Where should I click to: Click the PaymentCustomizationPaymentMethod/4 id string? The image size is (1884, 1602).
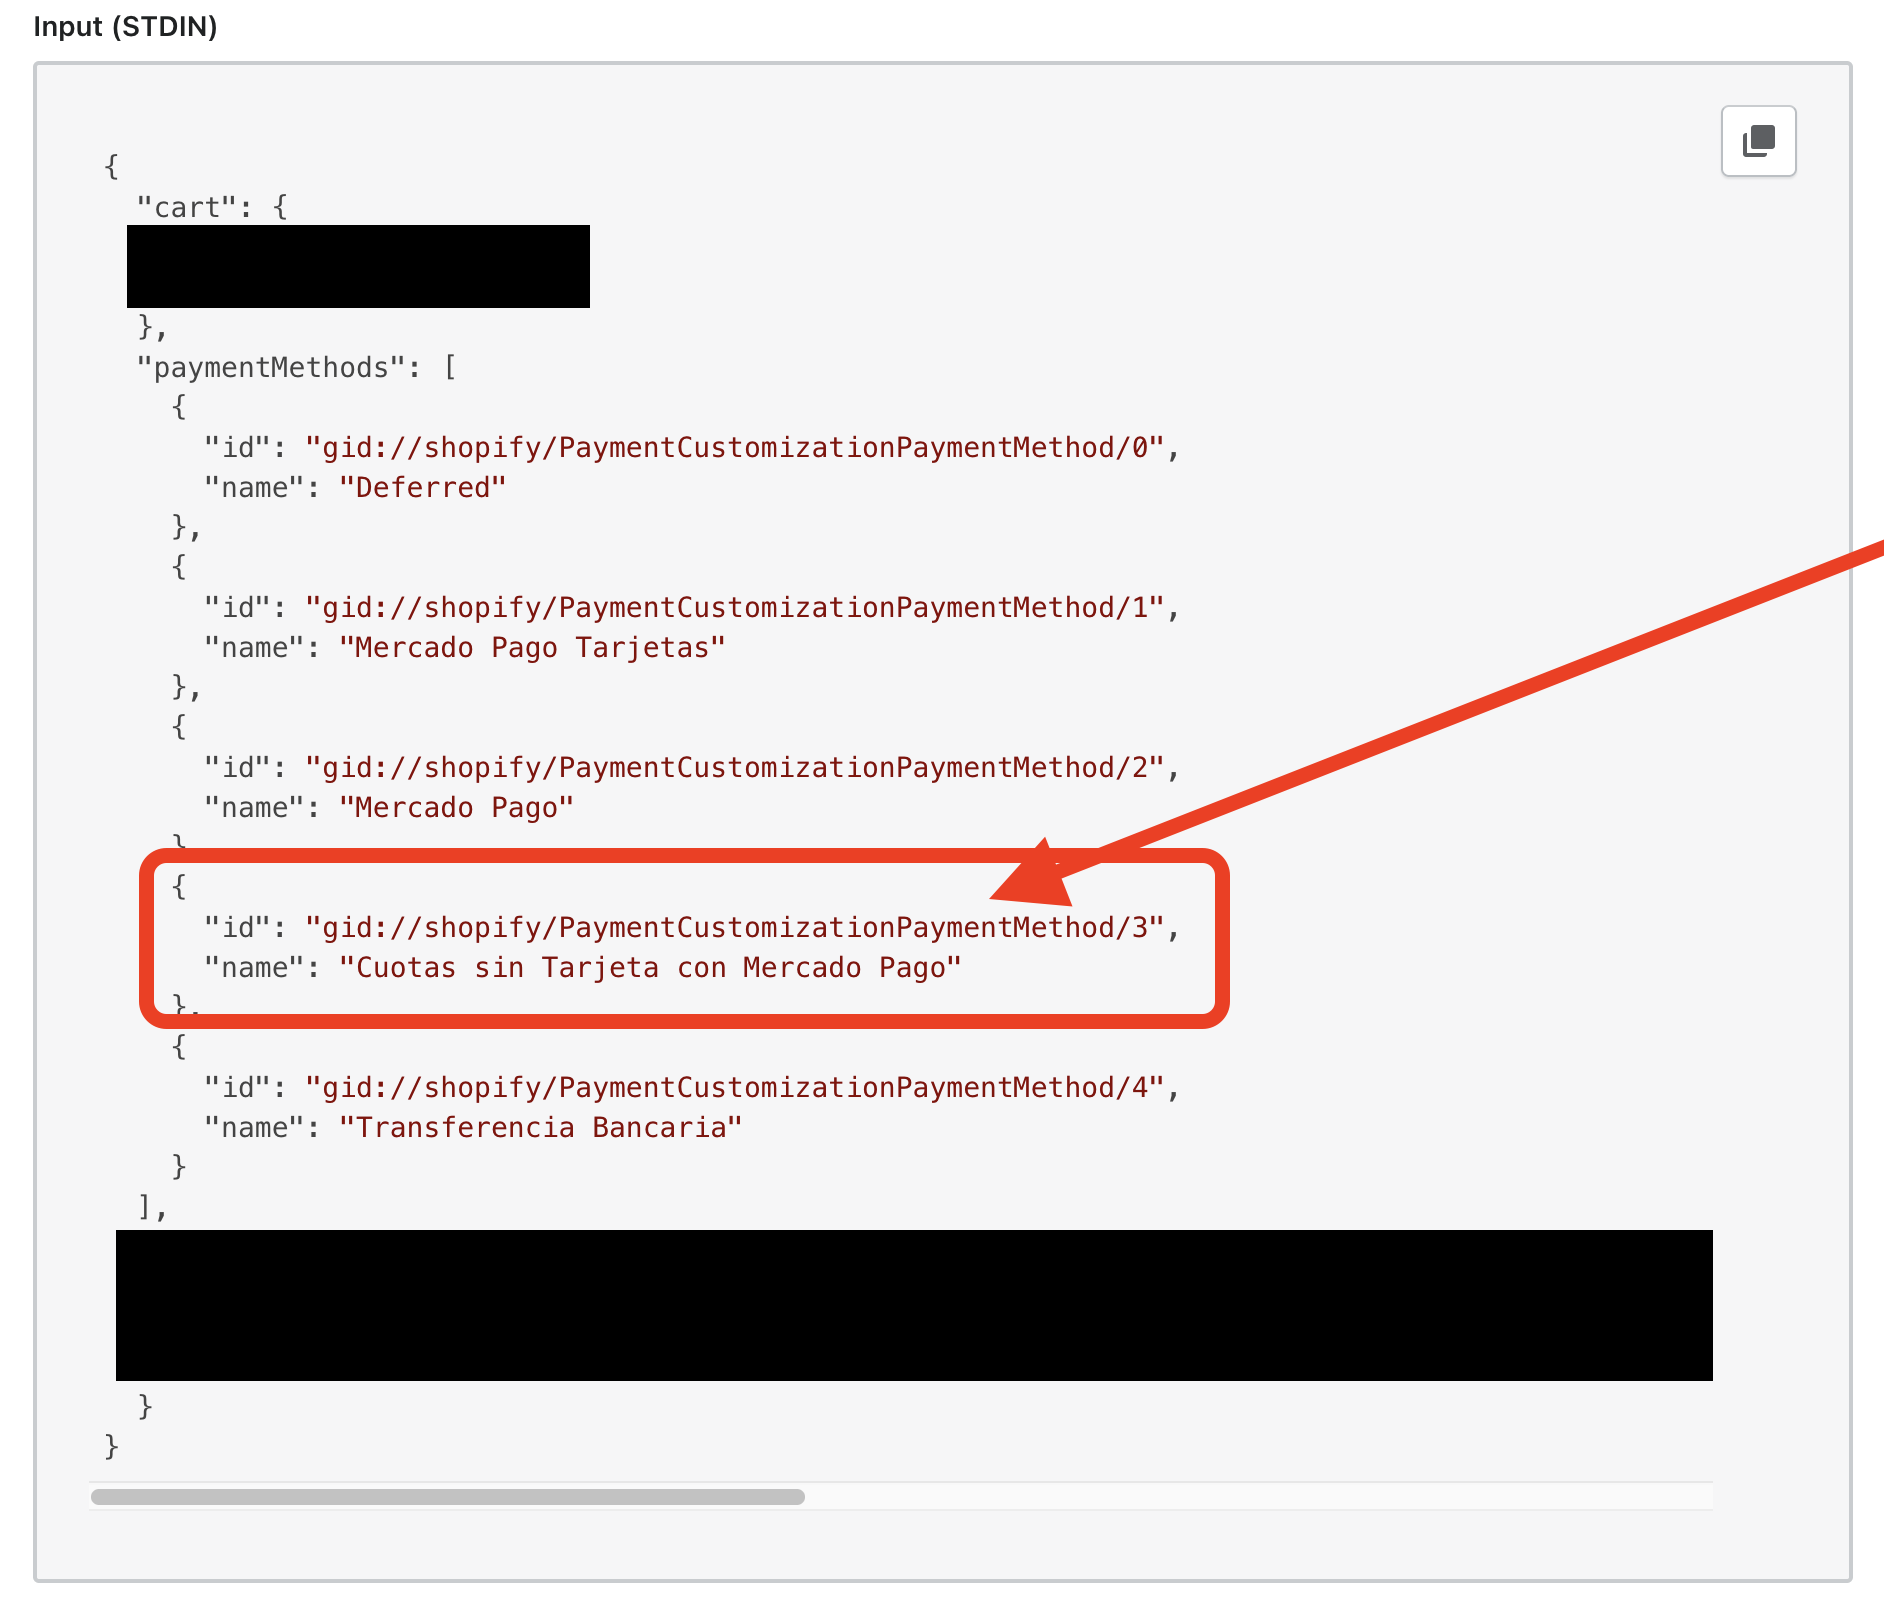735,1087
